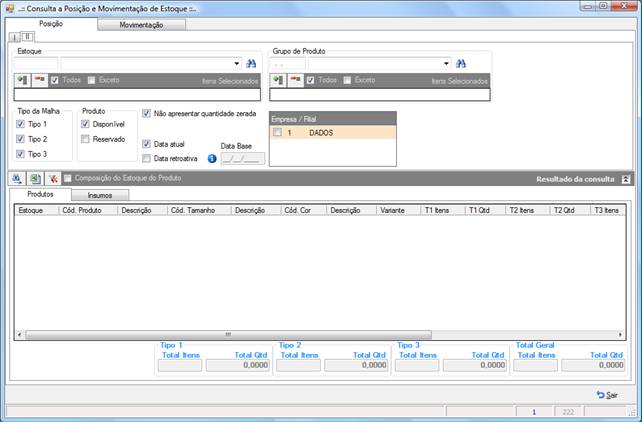Click the T1 Itens column header

tap(443, 210)
